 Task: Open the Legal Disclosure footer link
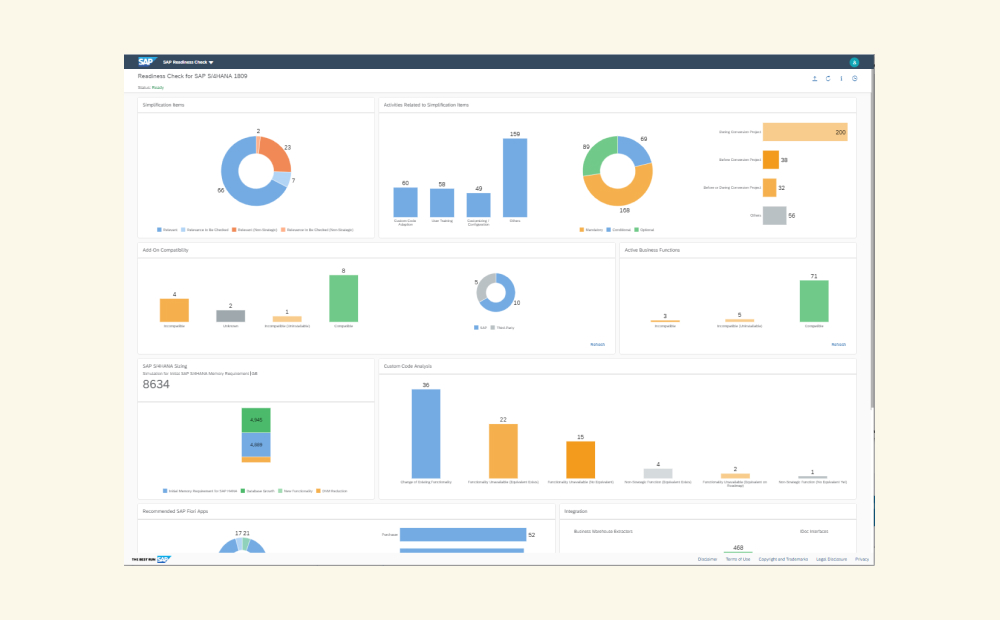tap(832, 559)
